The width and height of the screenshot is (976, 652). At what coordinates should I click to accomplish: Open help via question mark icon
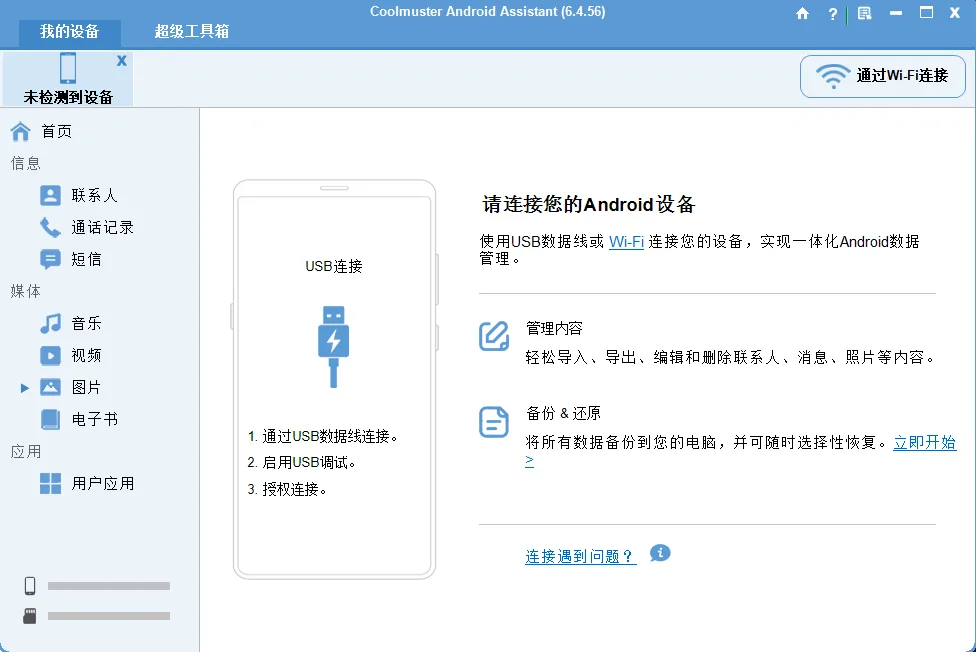tap(832, 14)
